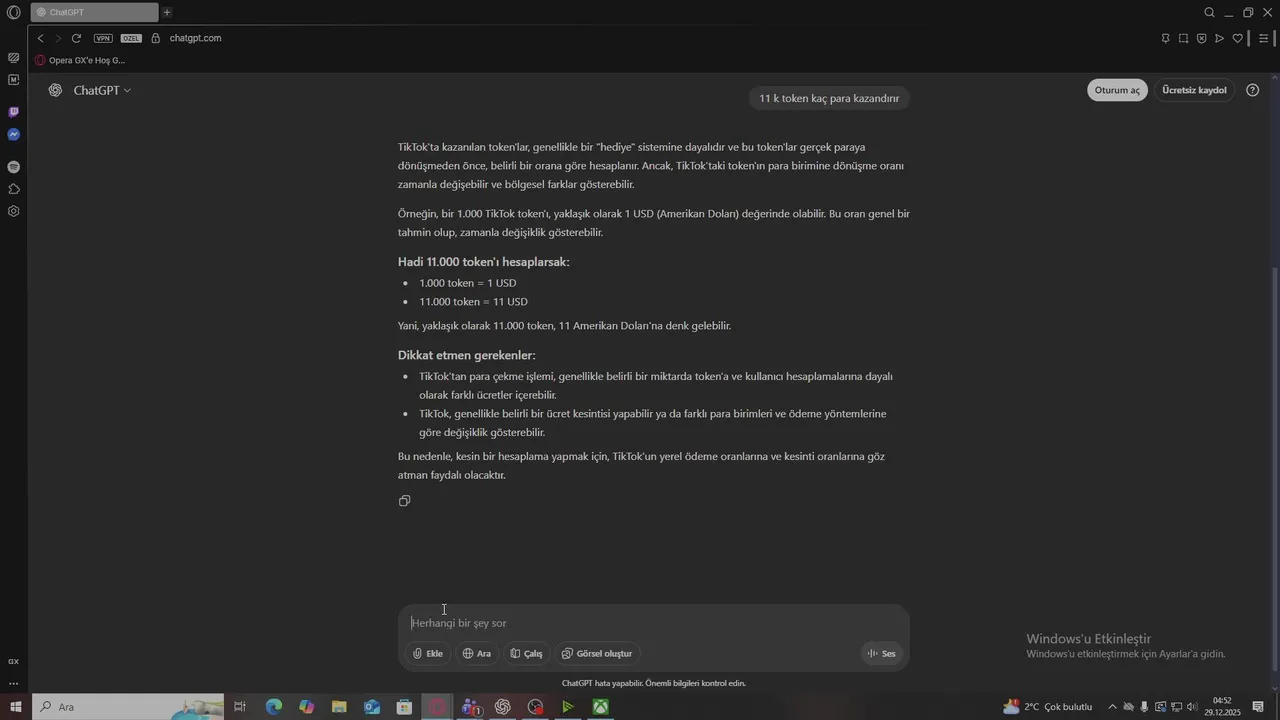Screen dimensions: 1280x720
Task: Open Spotify in the Opera sidebar
Action: (13, 167)
